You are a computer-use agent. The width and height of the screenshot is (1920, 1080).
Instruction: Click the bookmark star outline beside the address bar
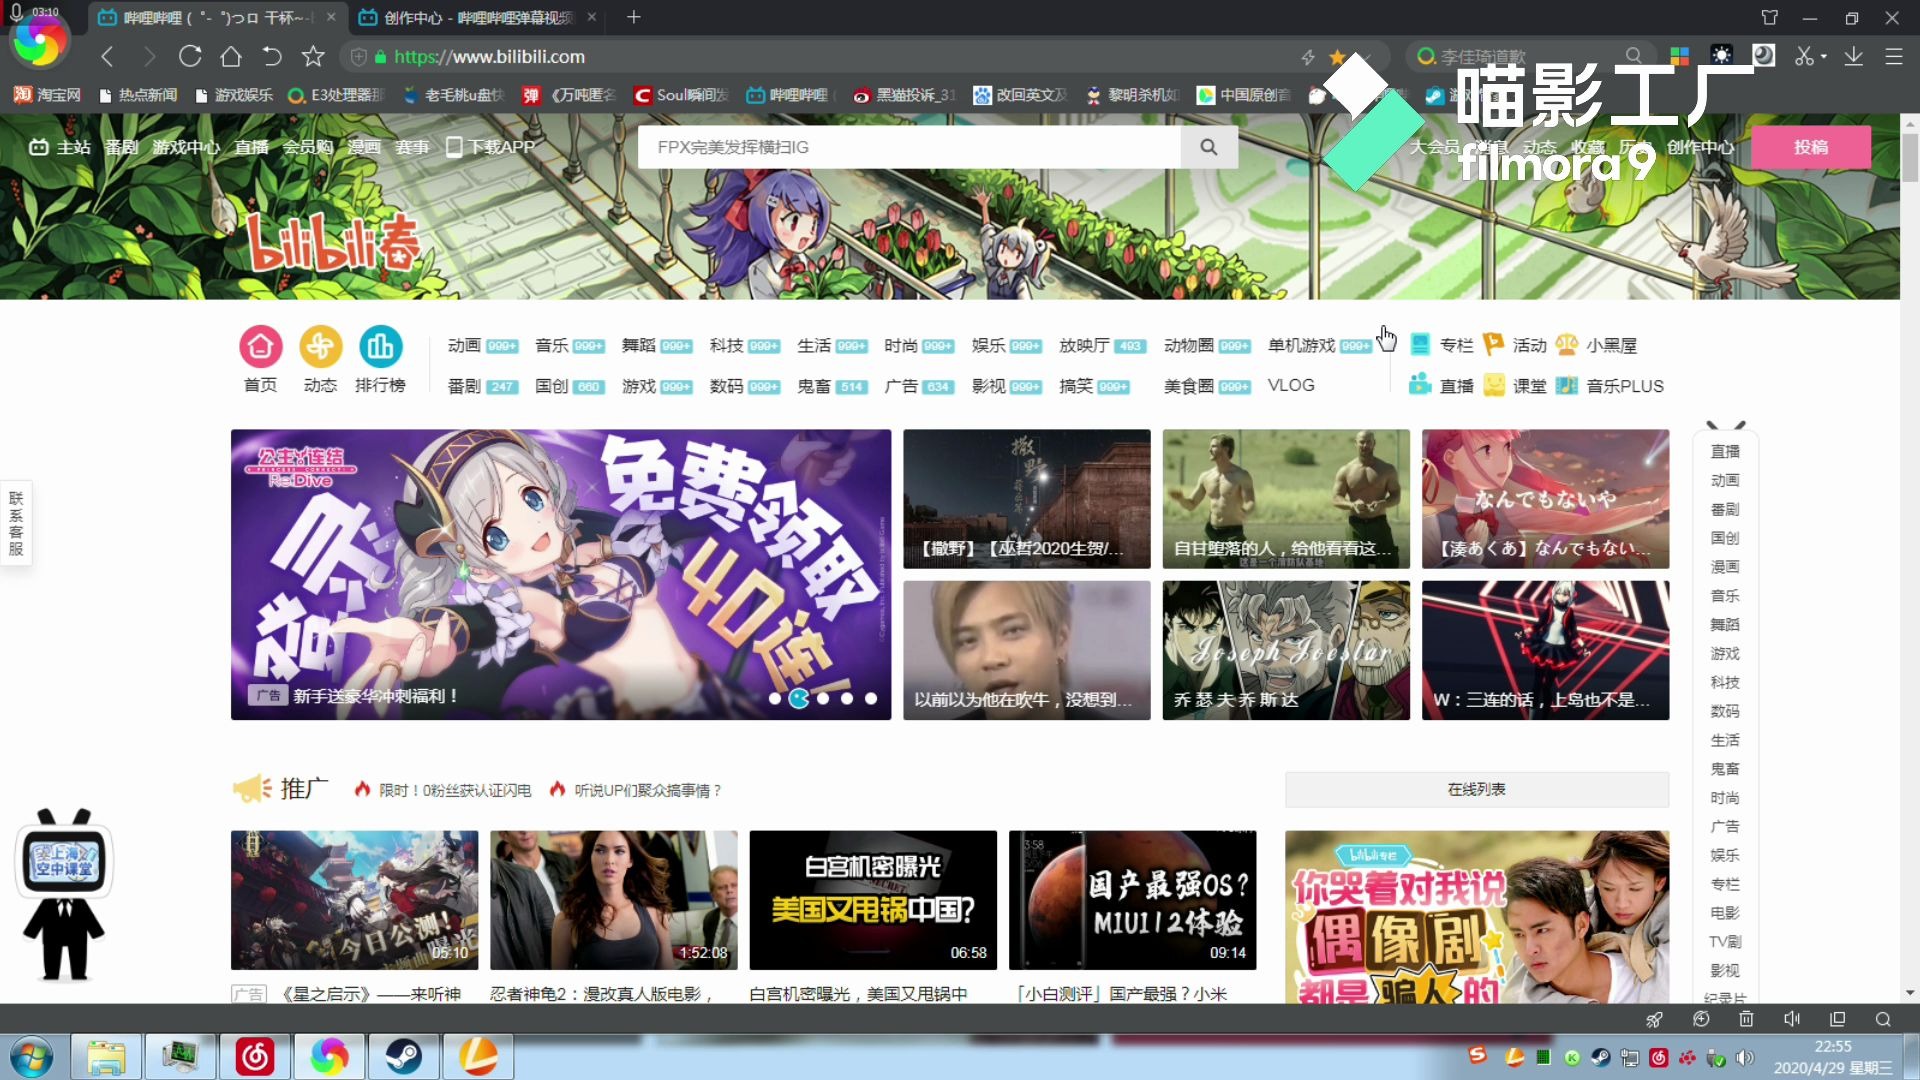click(313, 57)
